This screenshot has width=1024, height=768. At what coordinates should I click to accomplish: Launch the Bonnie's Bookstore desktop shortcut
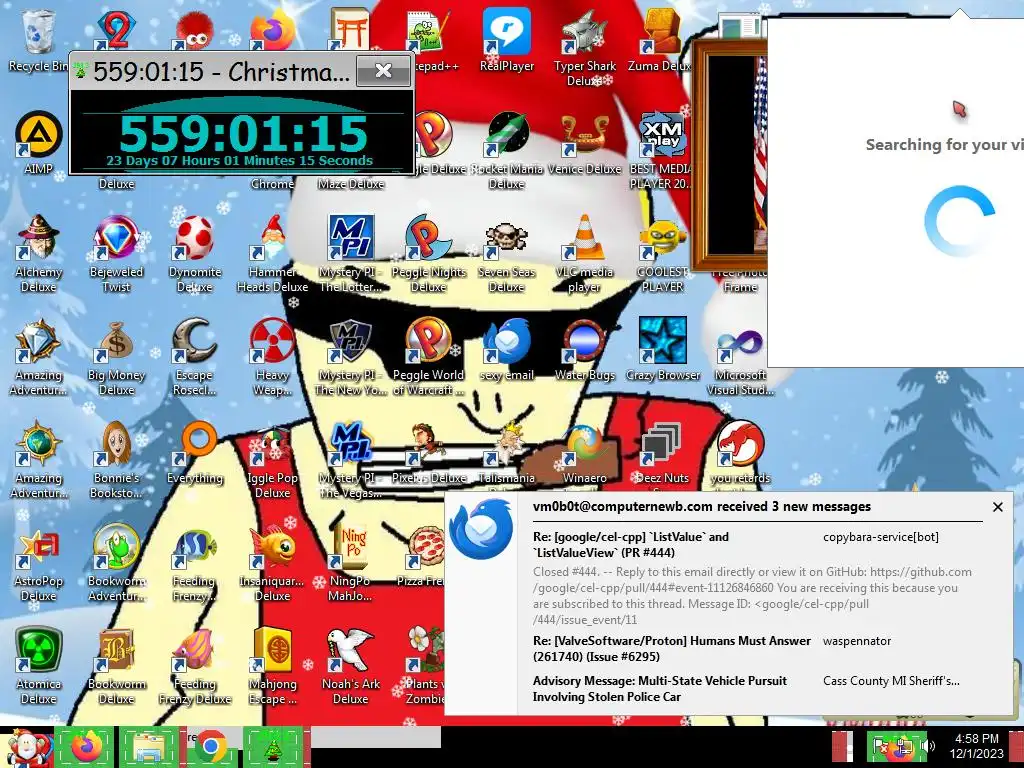click(x=116, y=458)
